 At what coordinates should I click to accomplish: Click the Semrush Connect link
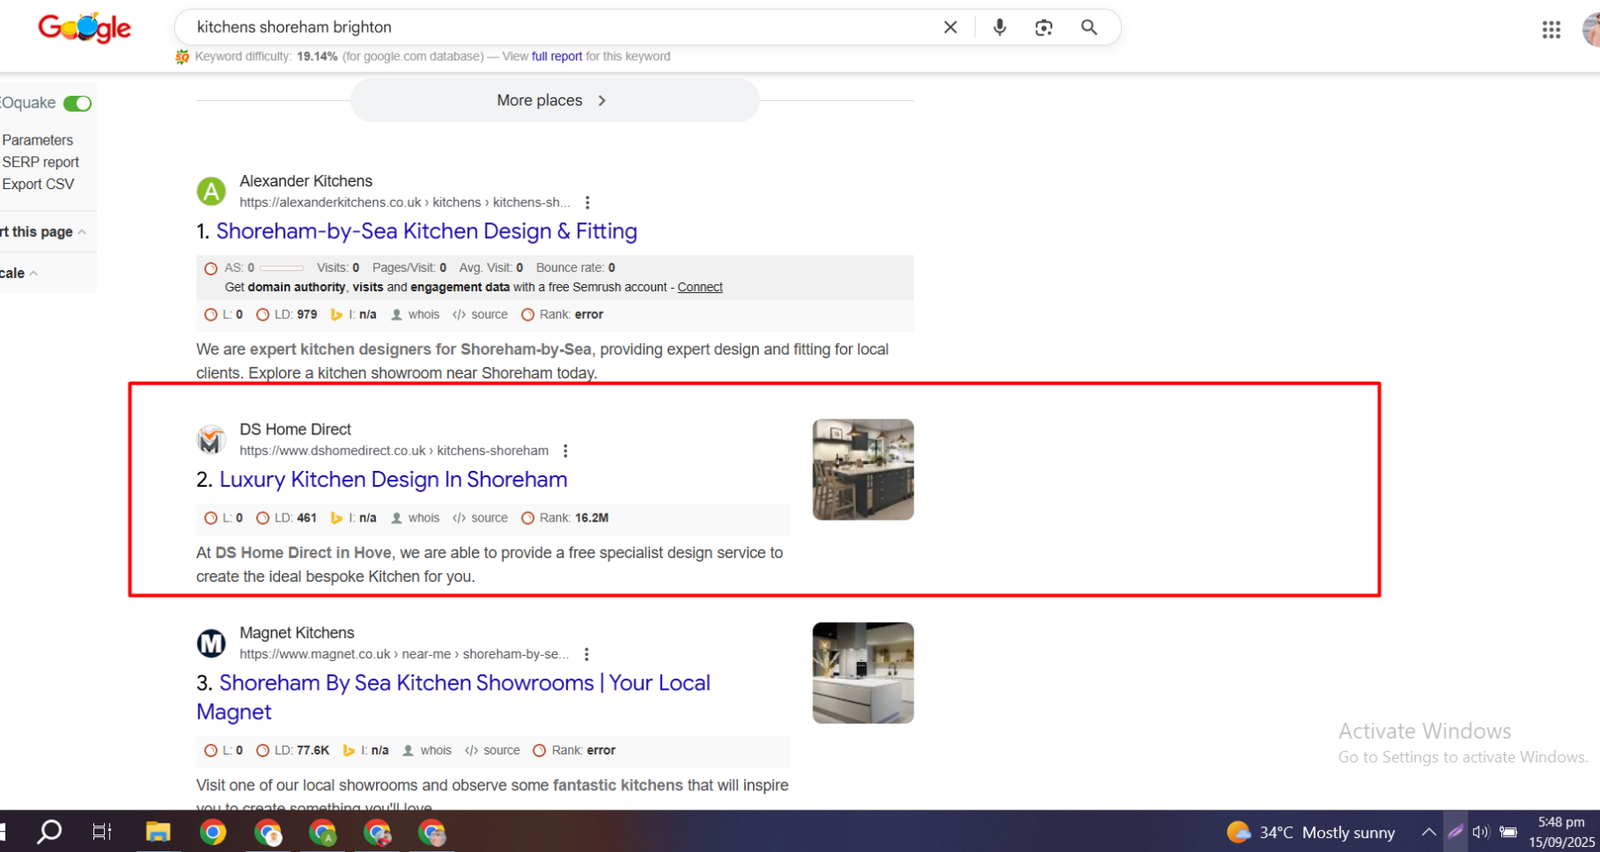coord(699,287)
